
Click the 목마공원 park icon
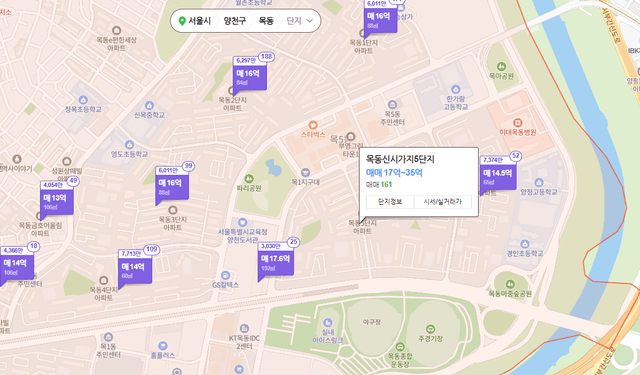click(501, 67)
